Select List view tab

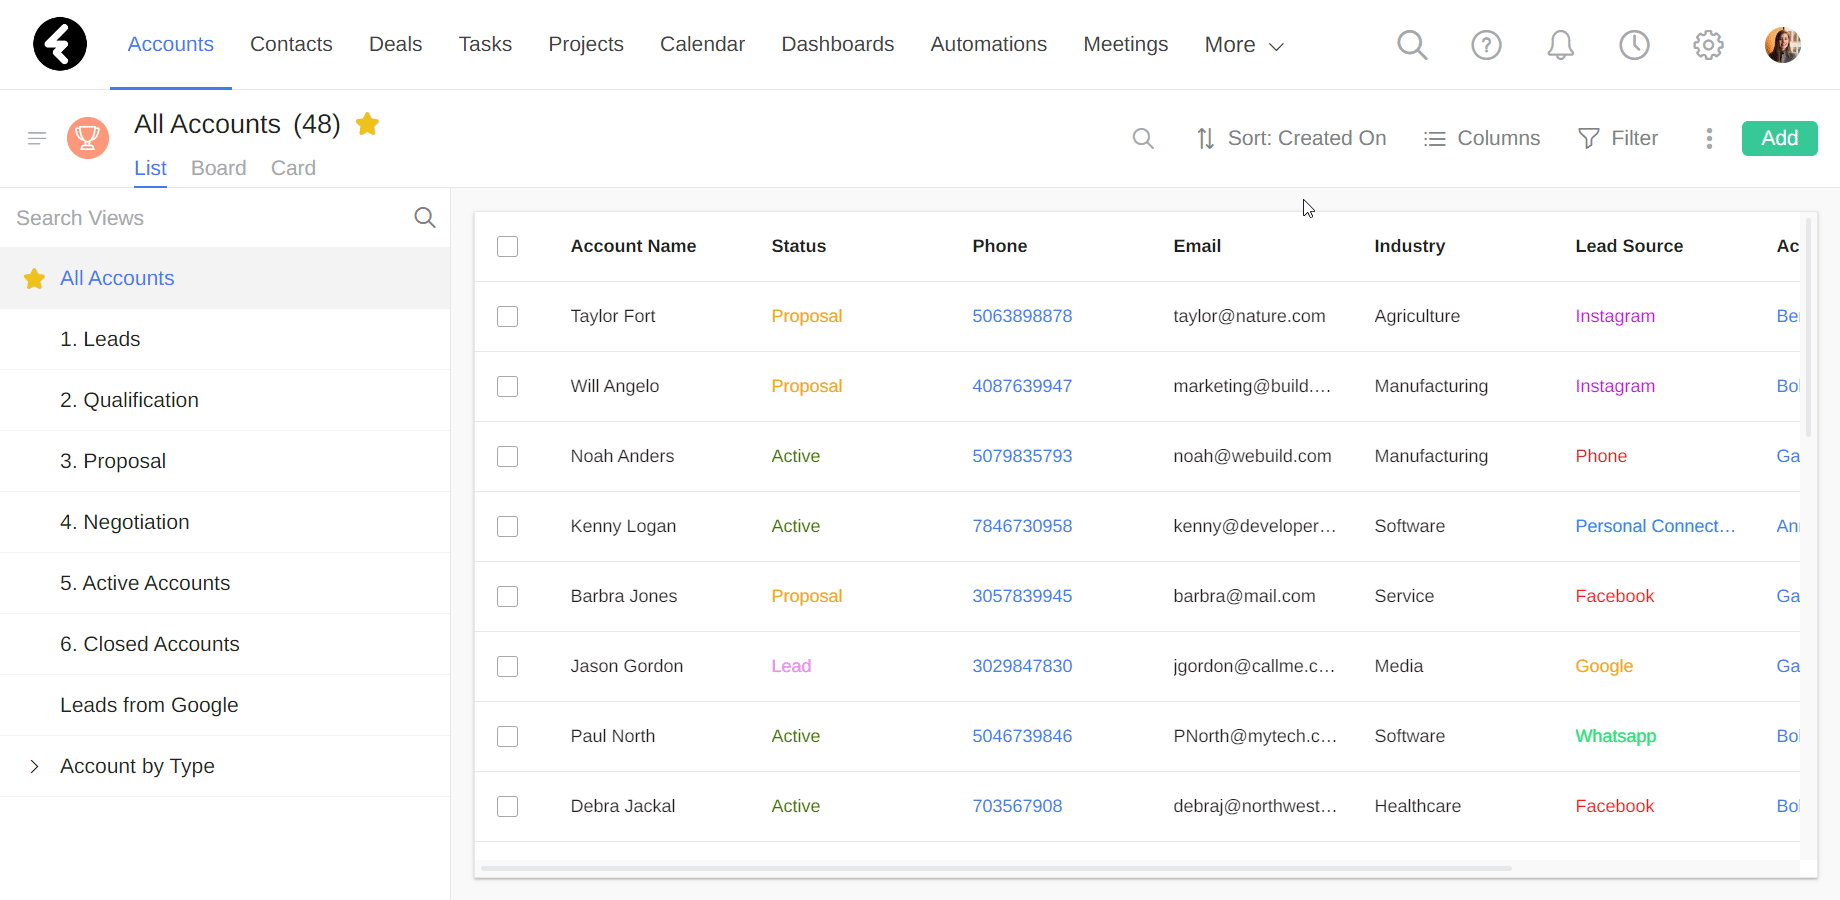[150, 168]
